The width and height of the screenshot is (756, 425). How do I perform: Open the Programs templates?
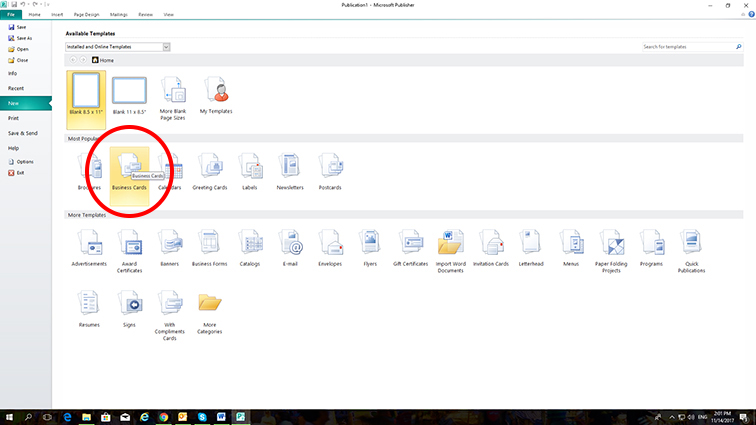click(x=651, y=248)
